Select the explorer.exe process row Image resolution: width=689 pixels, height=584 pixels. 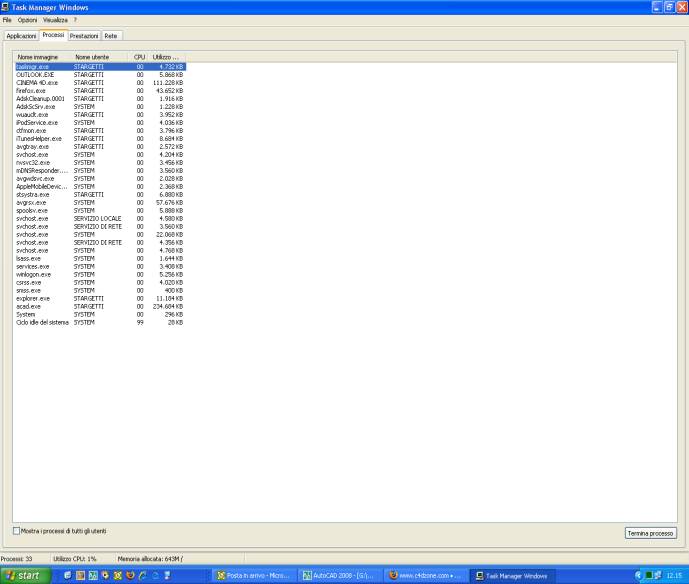(x=100, y=298)
